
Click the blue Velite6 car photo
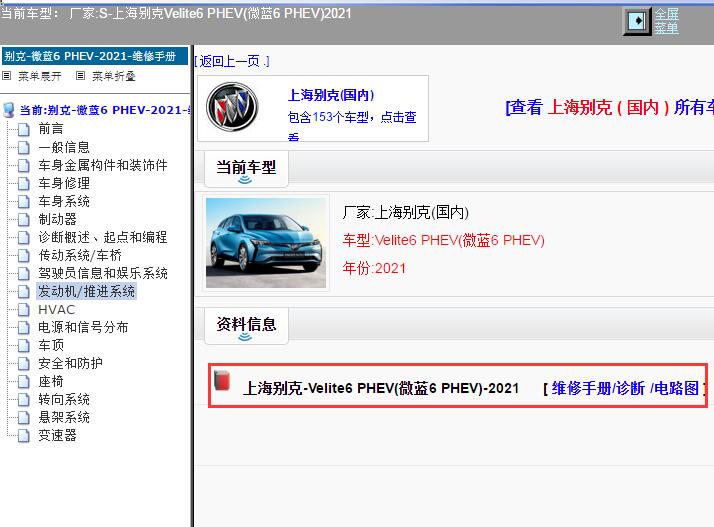pos(266,243)
